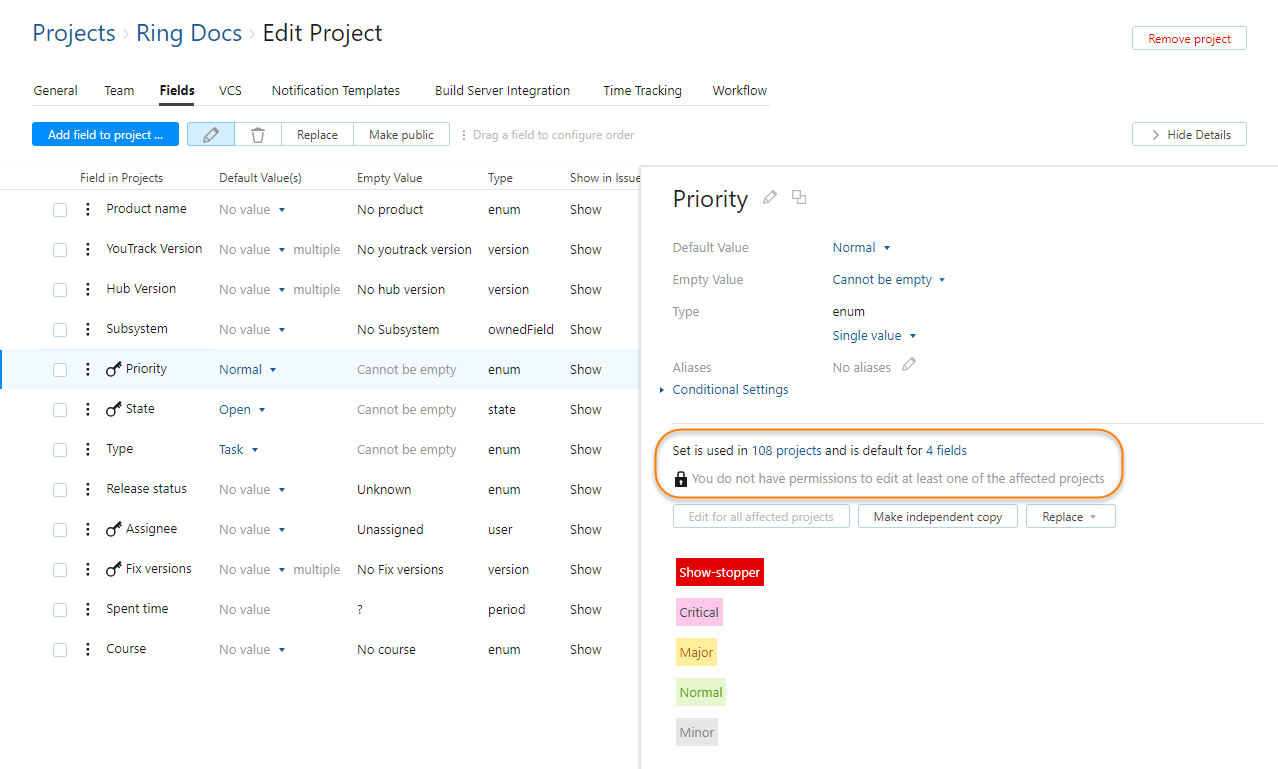Click the copy icon next to Priority heading

(798, 197)
